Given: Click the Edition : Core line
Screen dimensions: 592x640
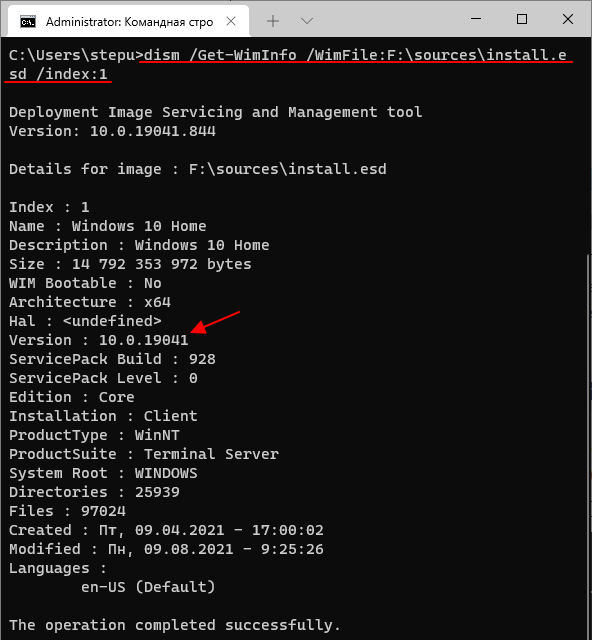Looking at the screenshot, I should 72,397.
